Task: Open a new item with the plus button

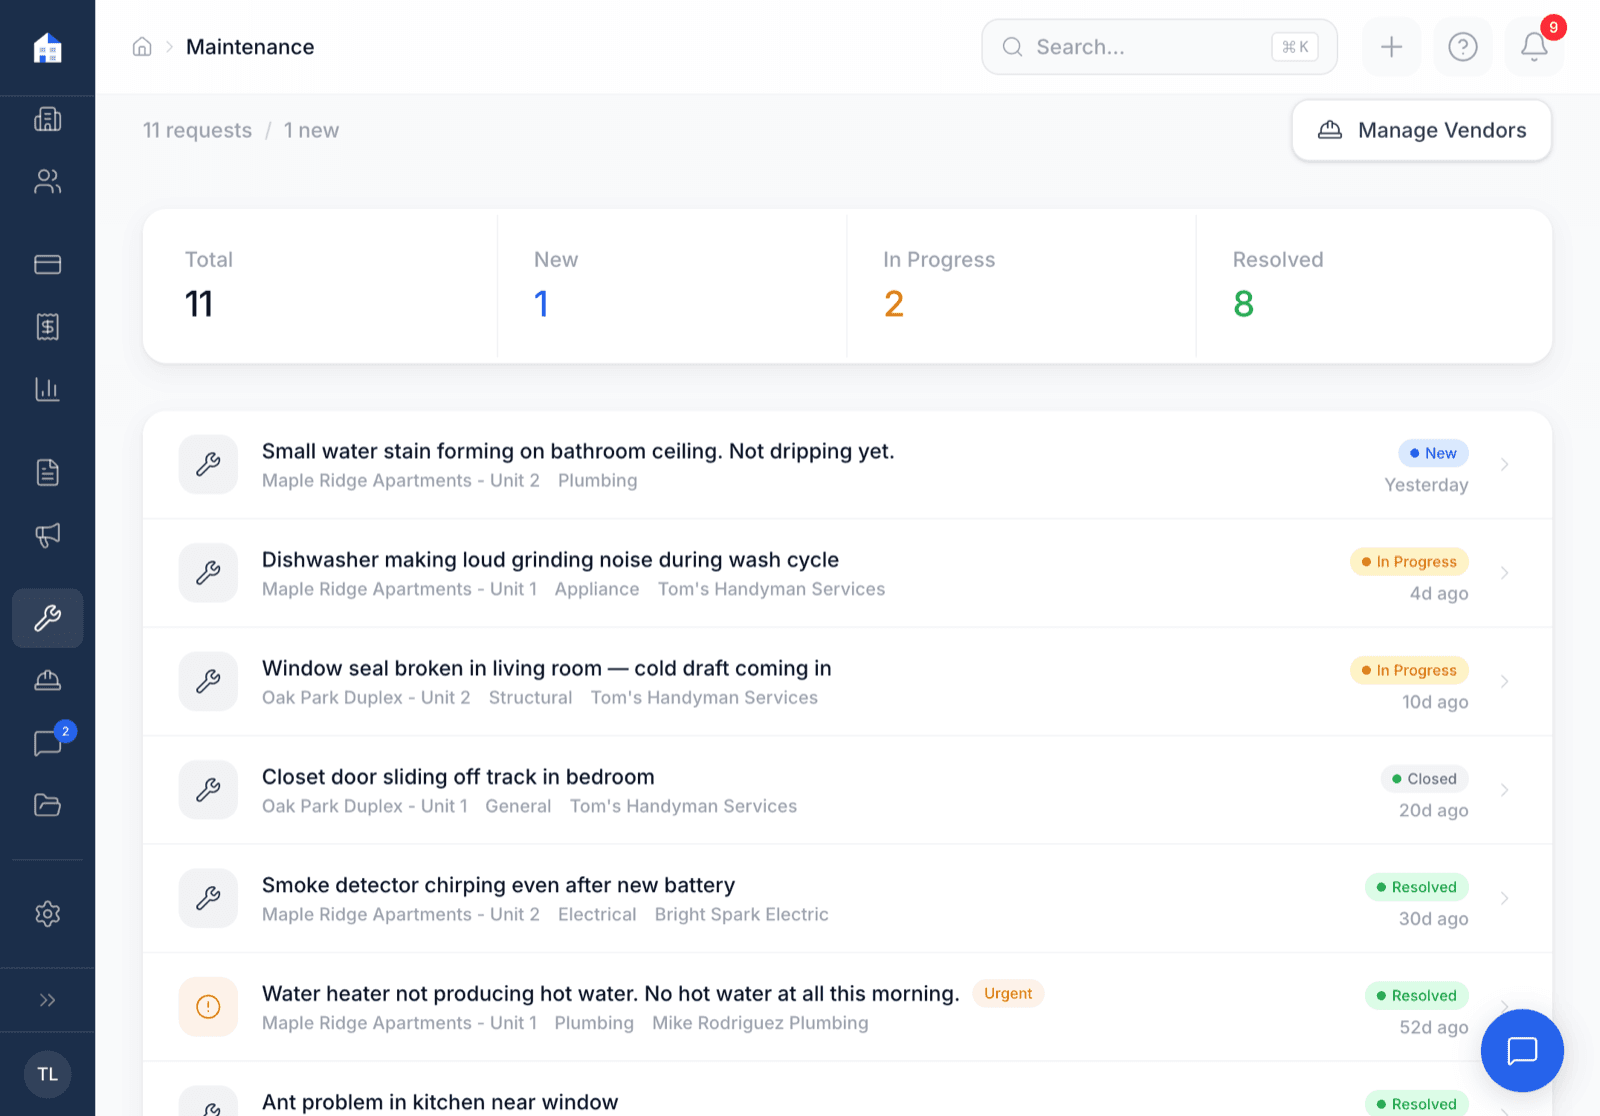Action: tap(1391, 46)
